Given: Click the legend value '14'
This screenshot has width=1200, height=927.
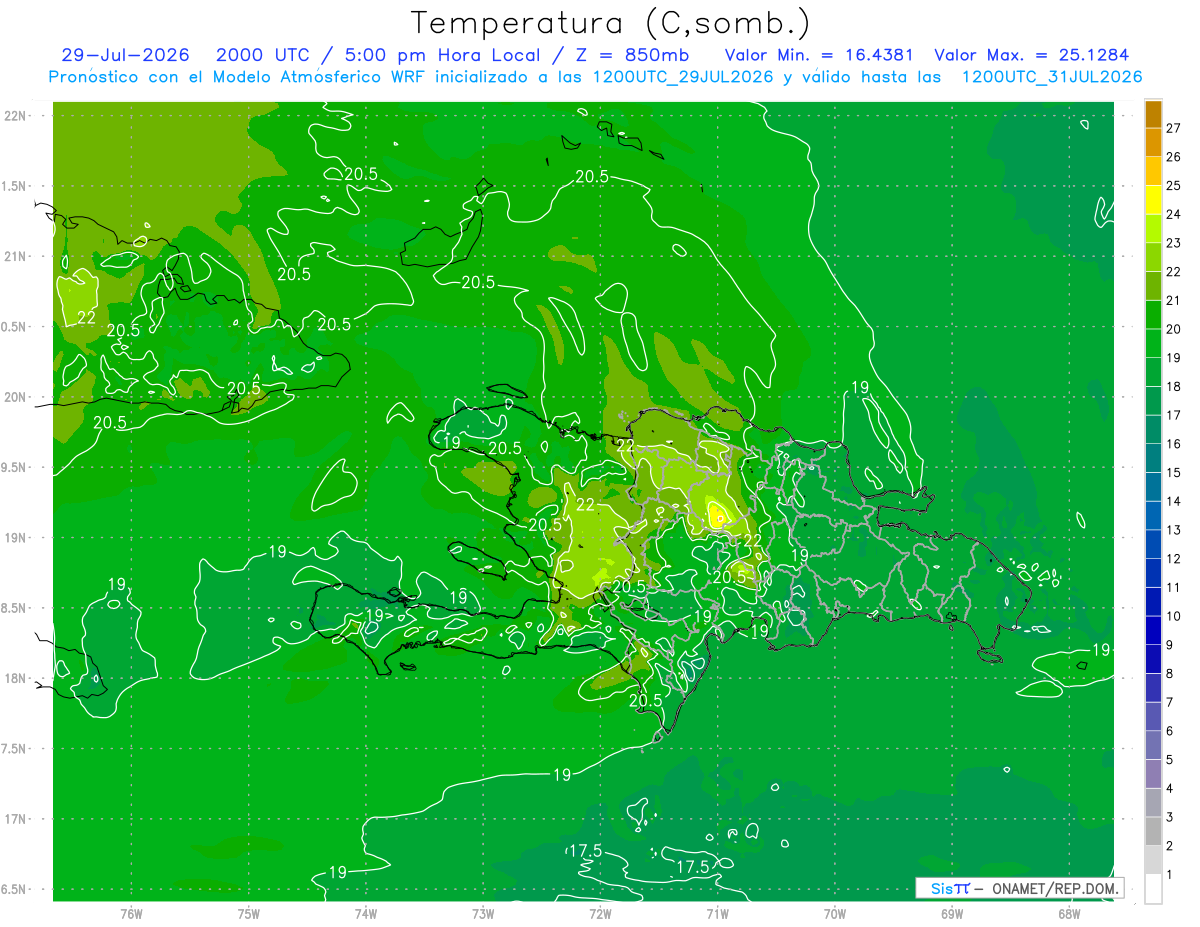Looking at the screenshot, I should point(1174,501).
